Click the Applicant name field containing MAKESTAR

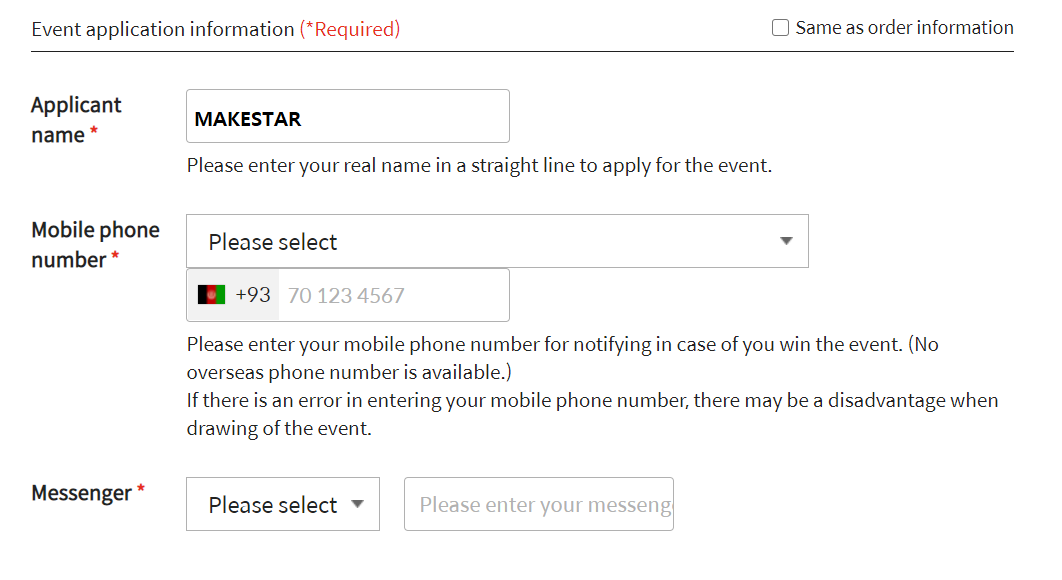click(347, 117)
